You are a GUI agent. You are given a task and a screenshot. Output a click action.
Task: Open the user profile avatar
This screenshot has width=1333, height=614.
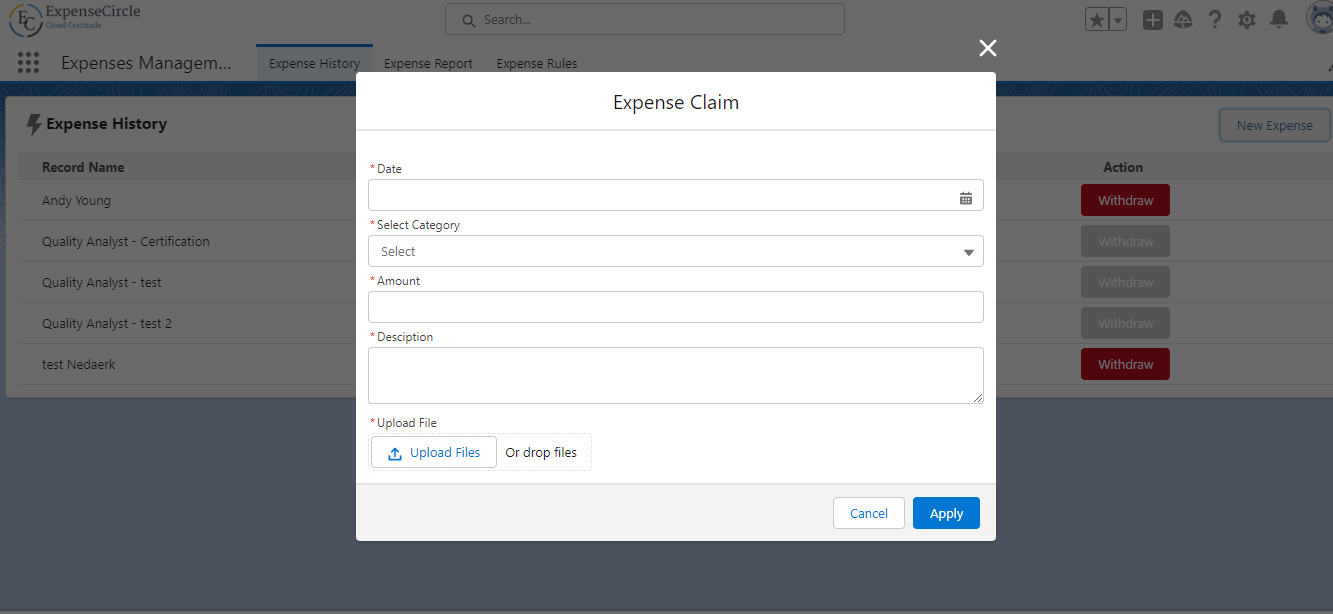tap(1319, 19)
